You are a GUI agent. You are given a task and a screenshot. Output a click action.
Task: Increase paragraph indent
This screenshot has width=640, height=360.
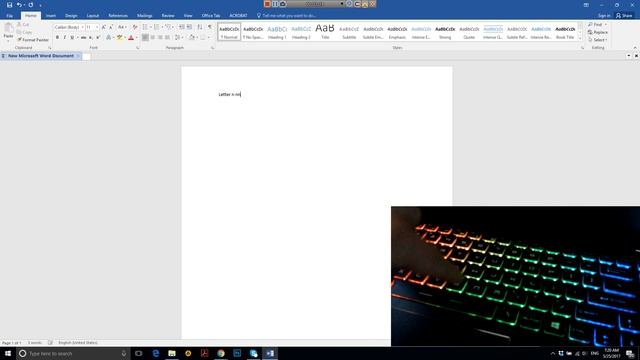[x=189, y=27]
